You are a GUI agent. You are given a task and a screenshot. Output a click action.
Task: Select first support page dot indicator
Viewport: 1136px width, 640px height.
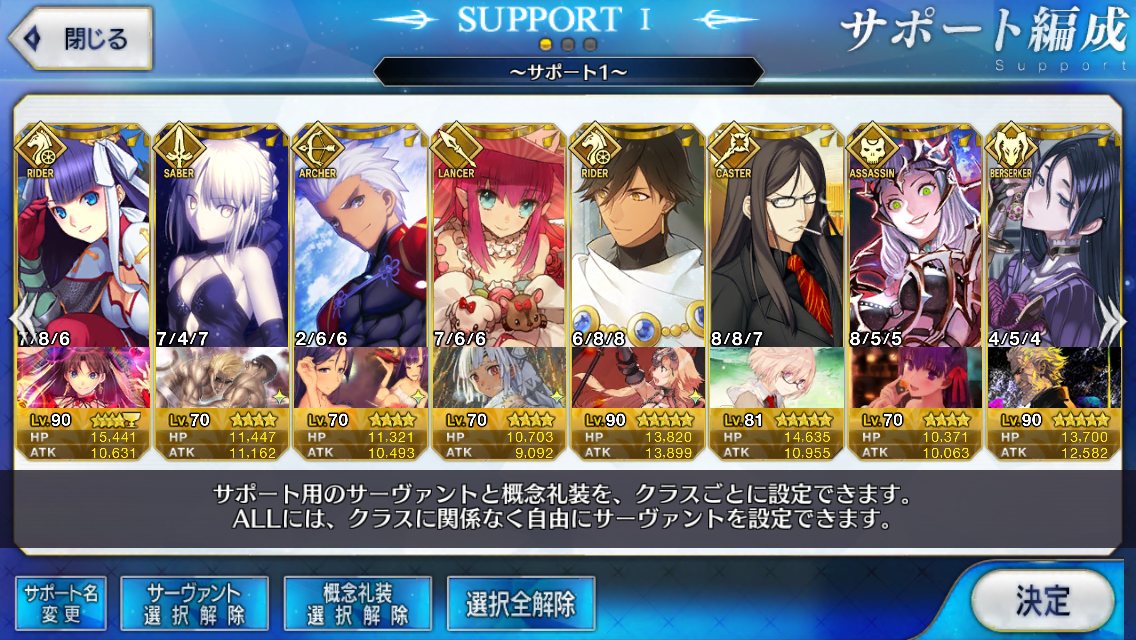pos(546,45)
